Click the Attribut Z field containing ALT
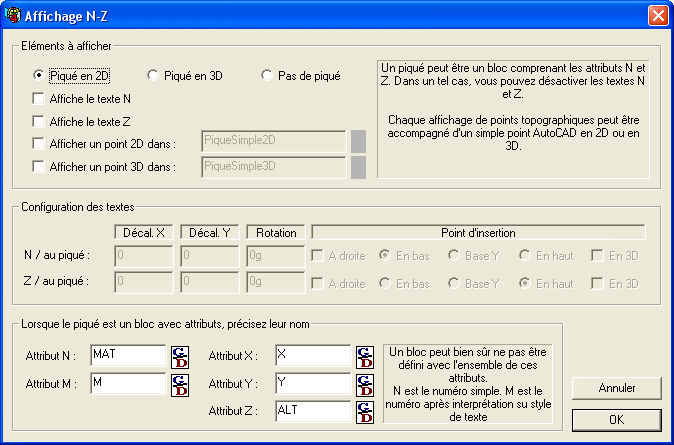The image size is (674, 445). coord(312,411)
